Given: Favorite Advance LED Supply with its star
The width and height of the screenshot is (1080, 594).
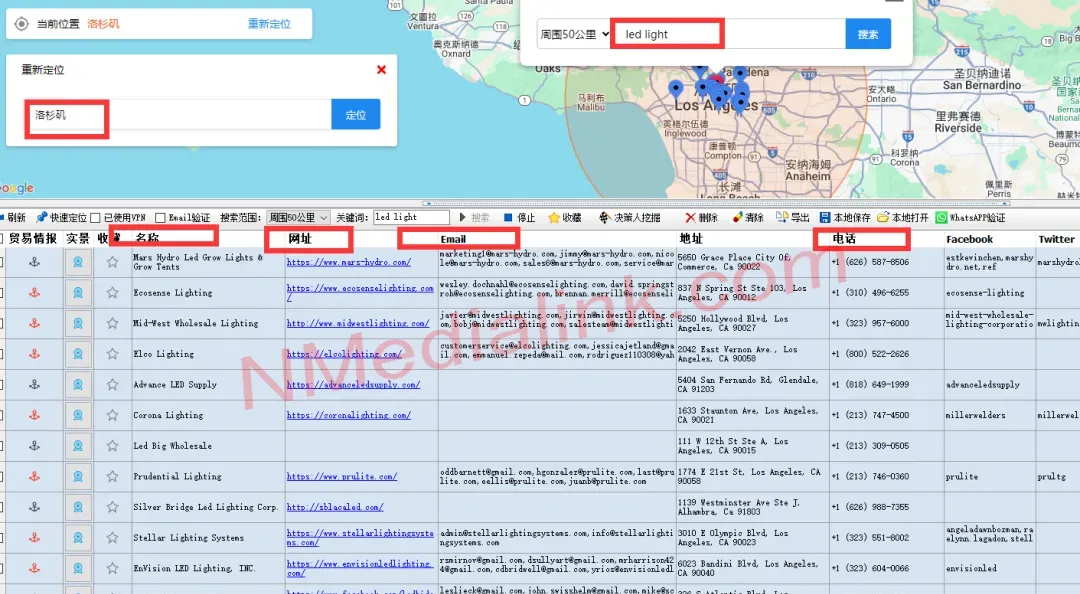Looking at the screenshot, I should [112, 385].
